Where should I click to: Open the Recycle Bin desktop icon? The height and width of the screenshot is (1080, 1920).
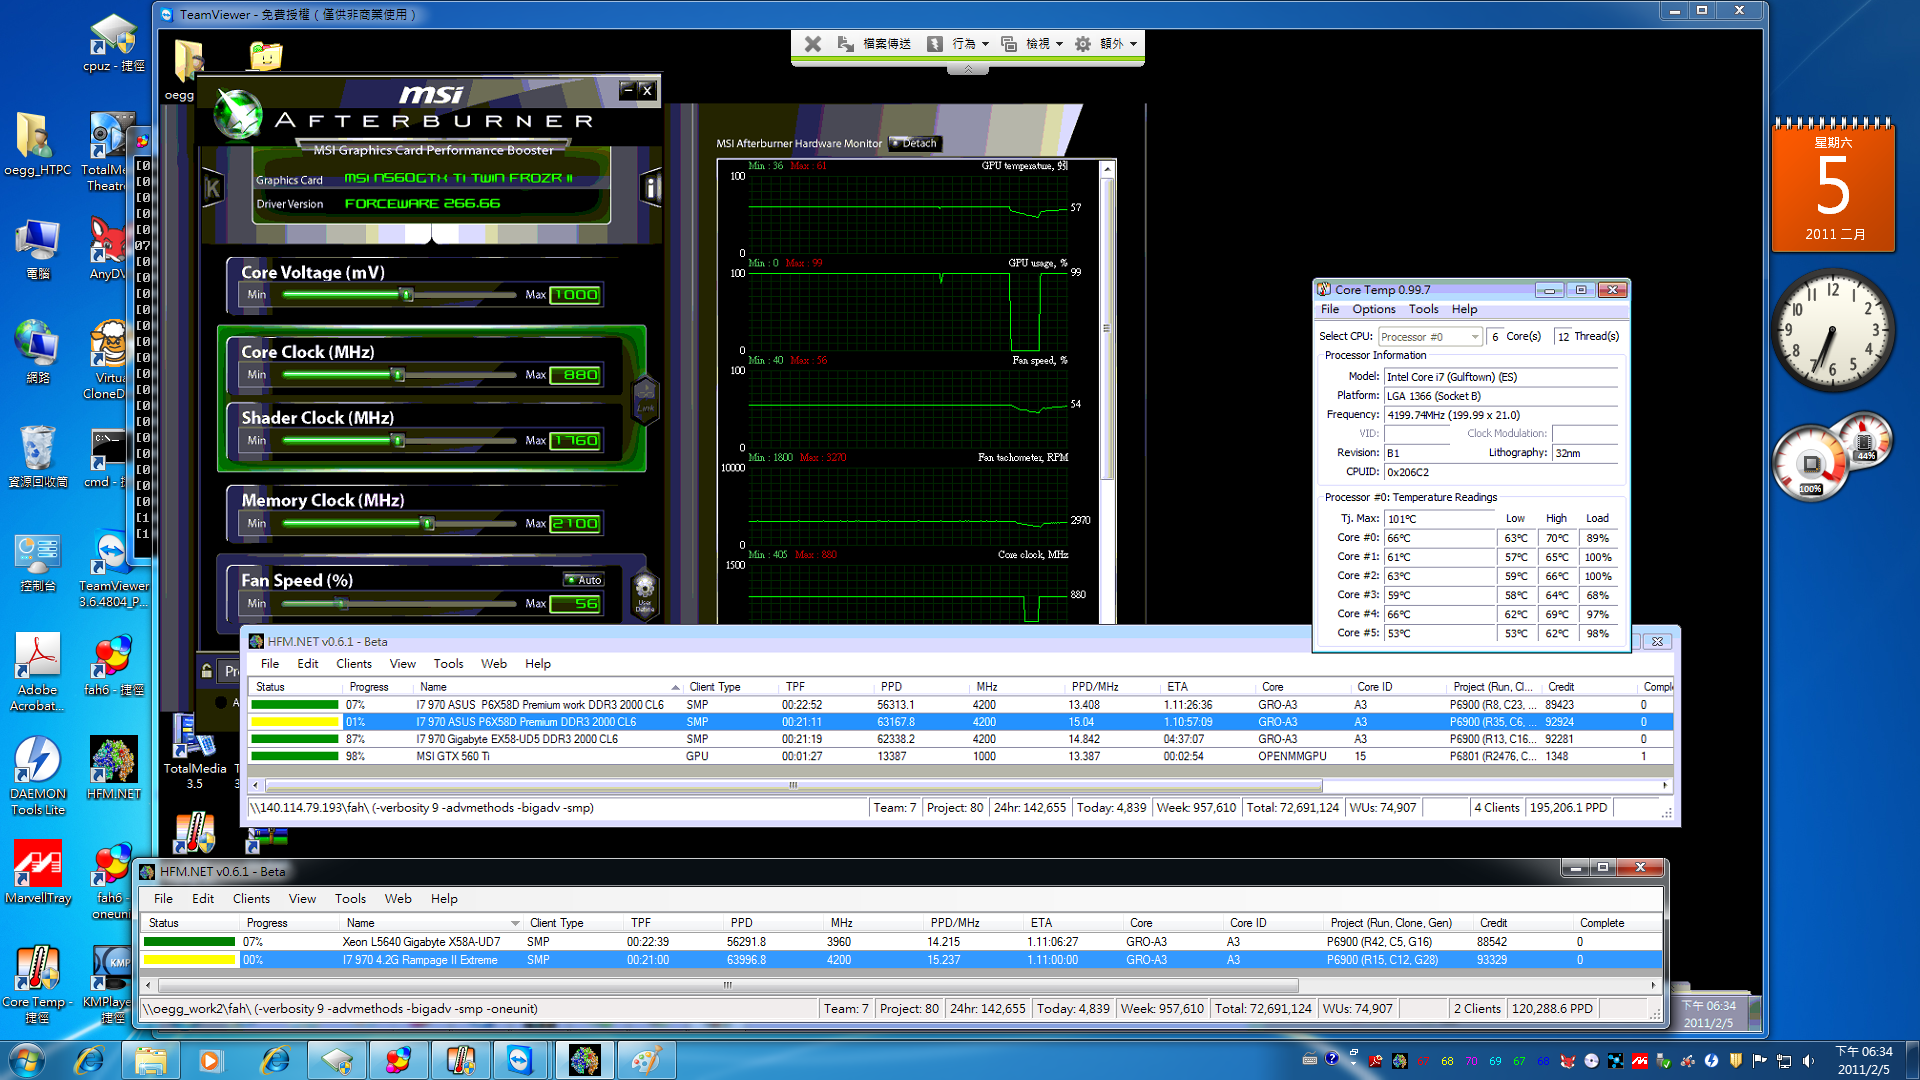coord(37,455)
